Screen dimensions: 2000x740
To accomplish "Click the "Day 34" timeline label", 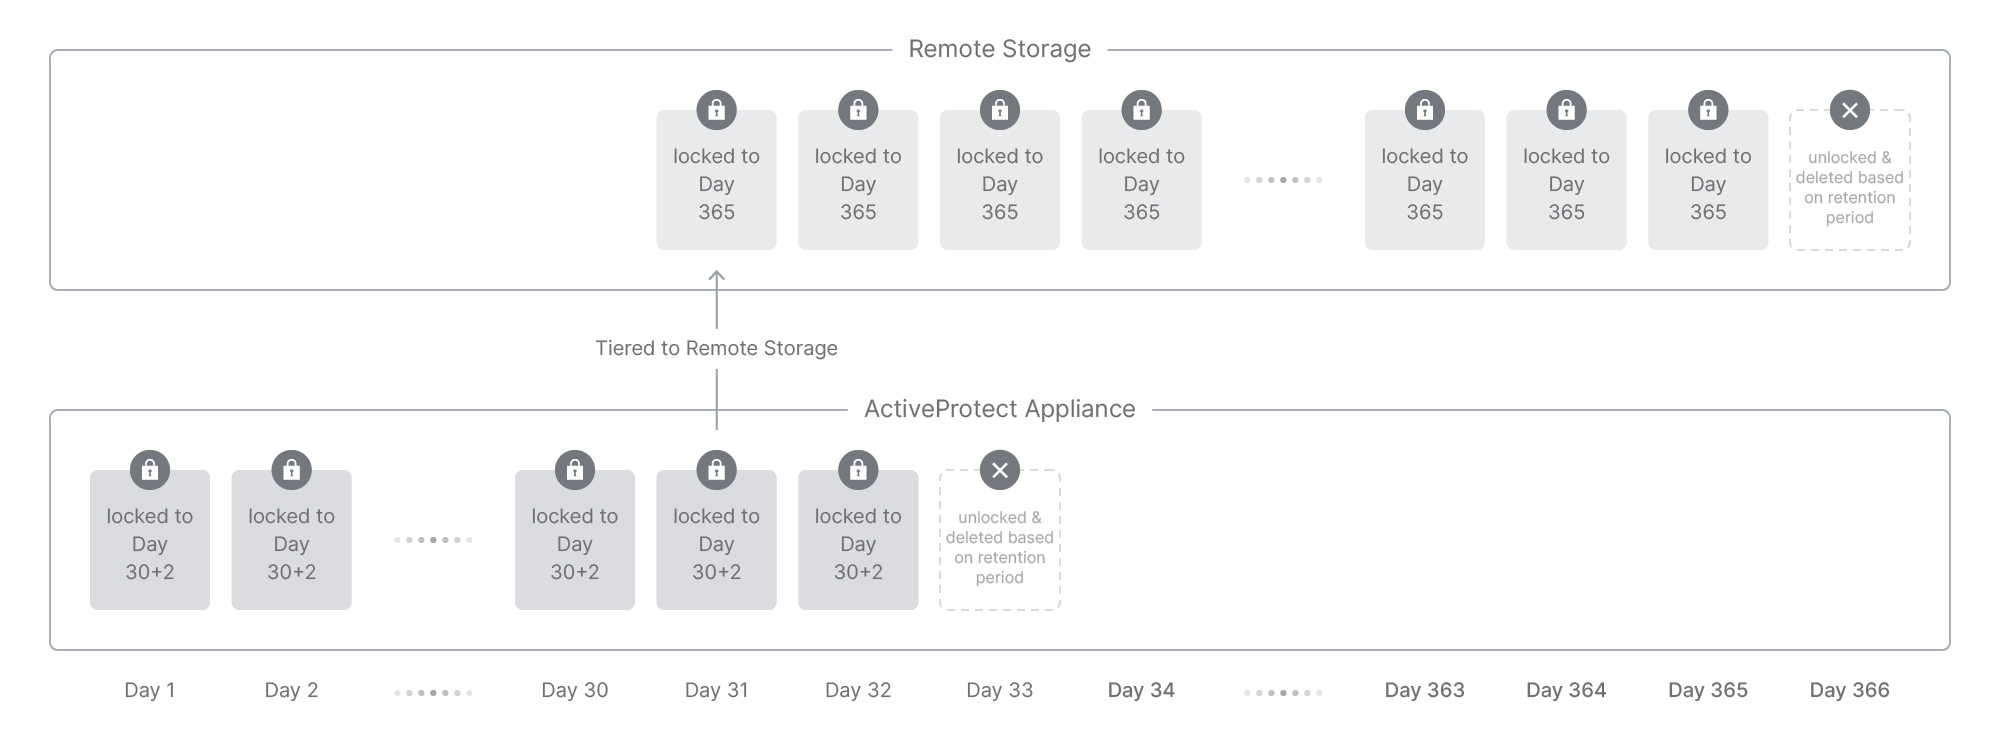I will click(1141, 690).
